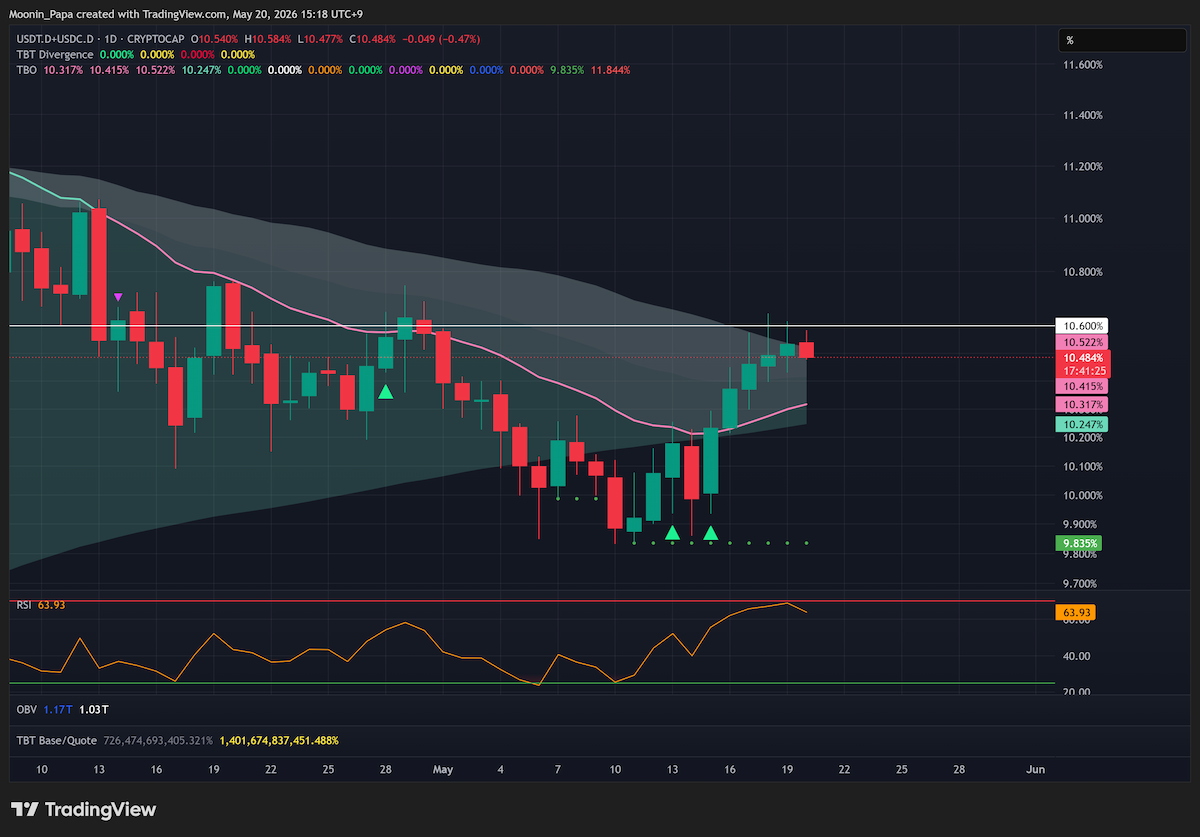Open the % scale box
The width and height of the screenshot is (1200, 837).
point(1123,40)
